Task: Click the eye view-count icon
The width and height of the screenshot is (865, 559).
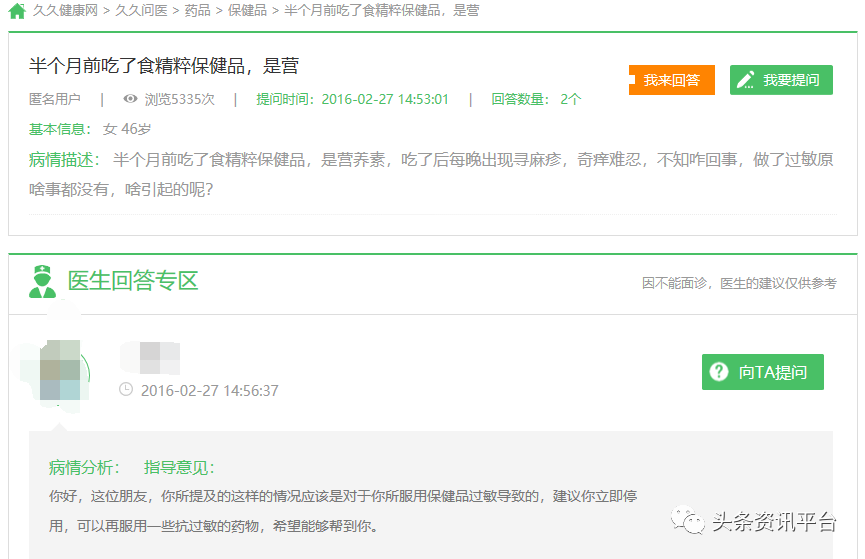Action: (x=130, y=99)
